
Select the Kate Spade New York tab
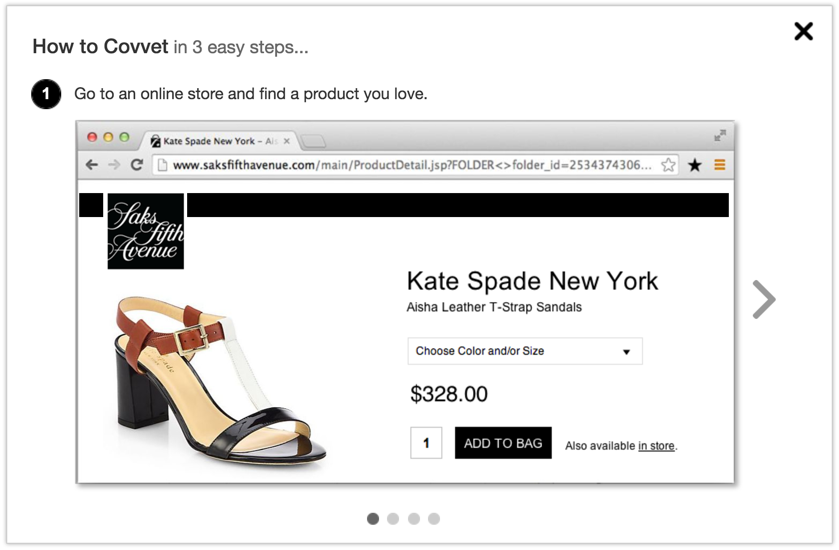point(215,142)
